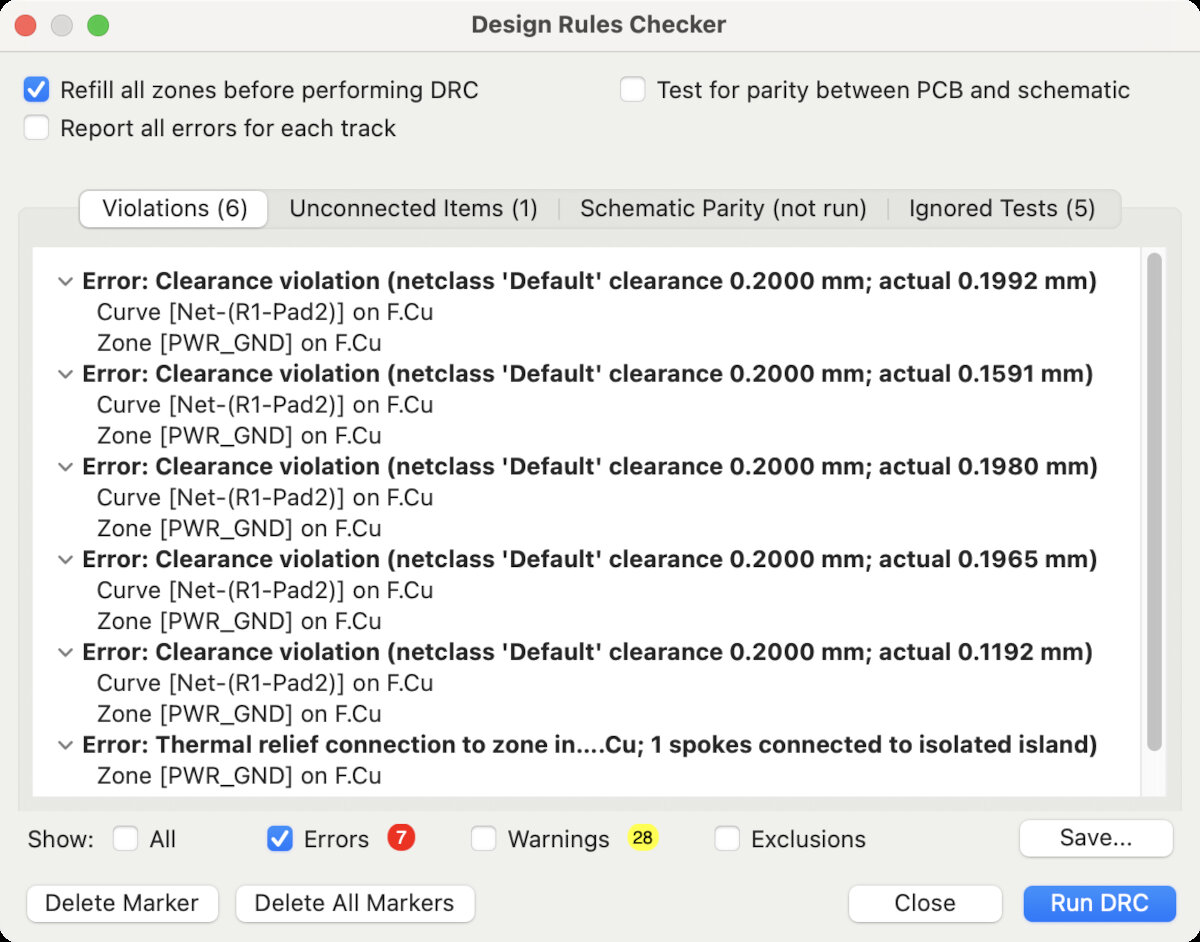
Task: Open the Schematic Parity tab
Action: [723, 208]
